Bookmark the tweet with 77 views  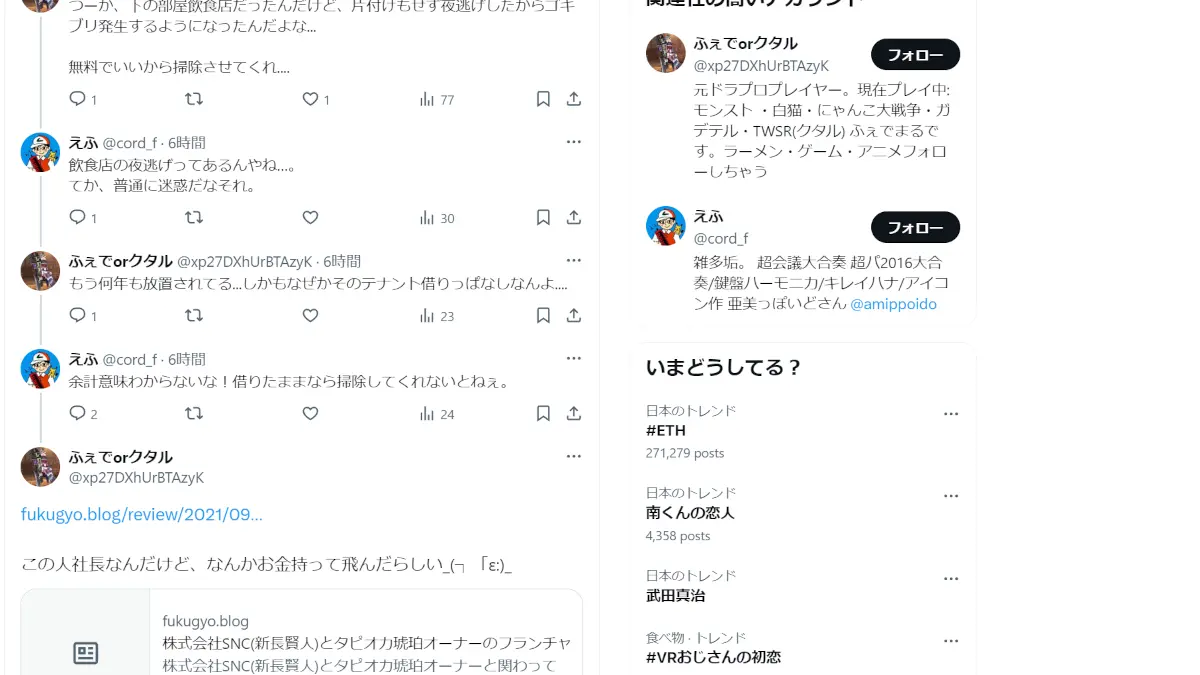click(543, 99)
